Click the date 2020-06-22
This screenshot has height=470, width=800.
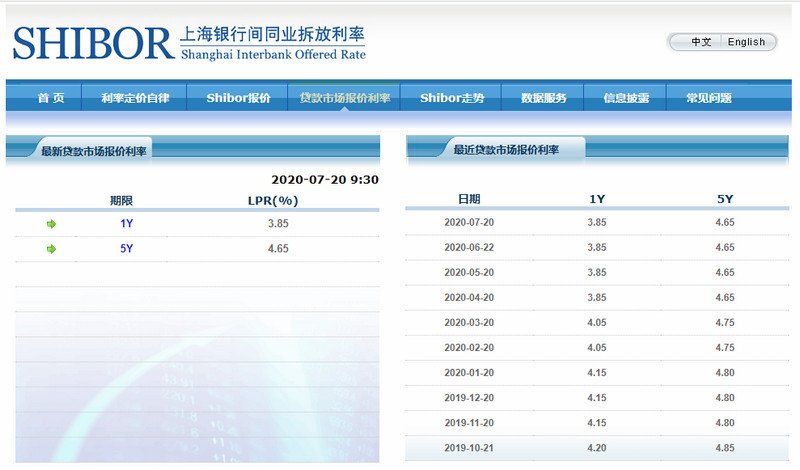coord(469,248)
